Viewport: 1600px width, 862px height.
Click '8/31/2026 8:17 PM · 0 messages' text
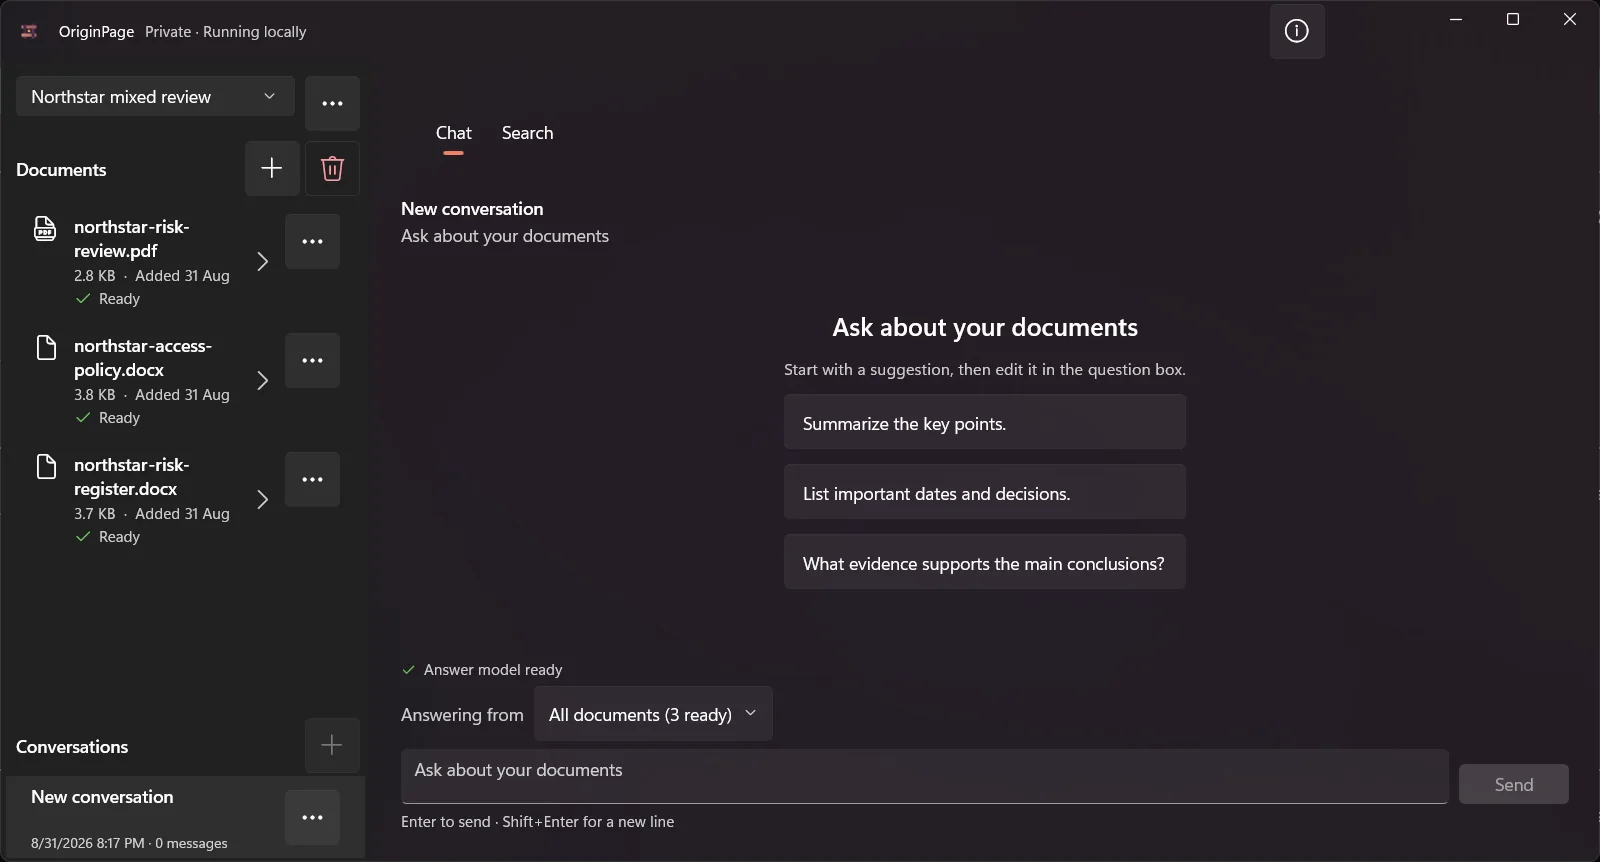pos(129,843)
